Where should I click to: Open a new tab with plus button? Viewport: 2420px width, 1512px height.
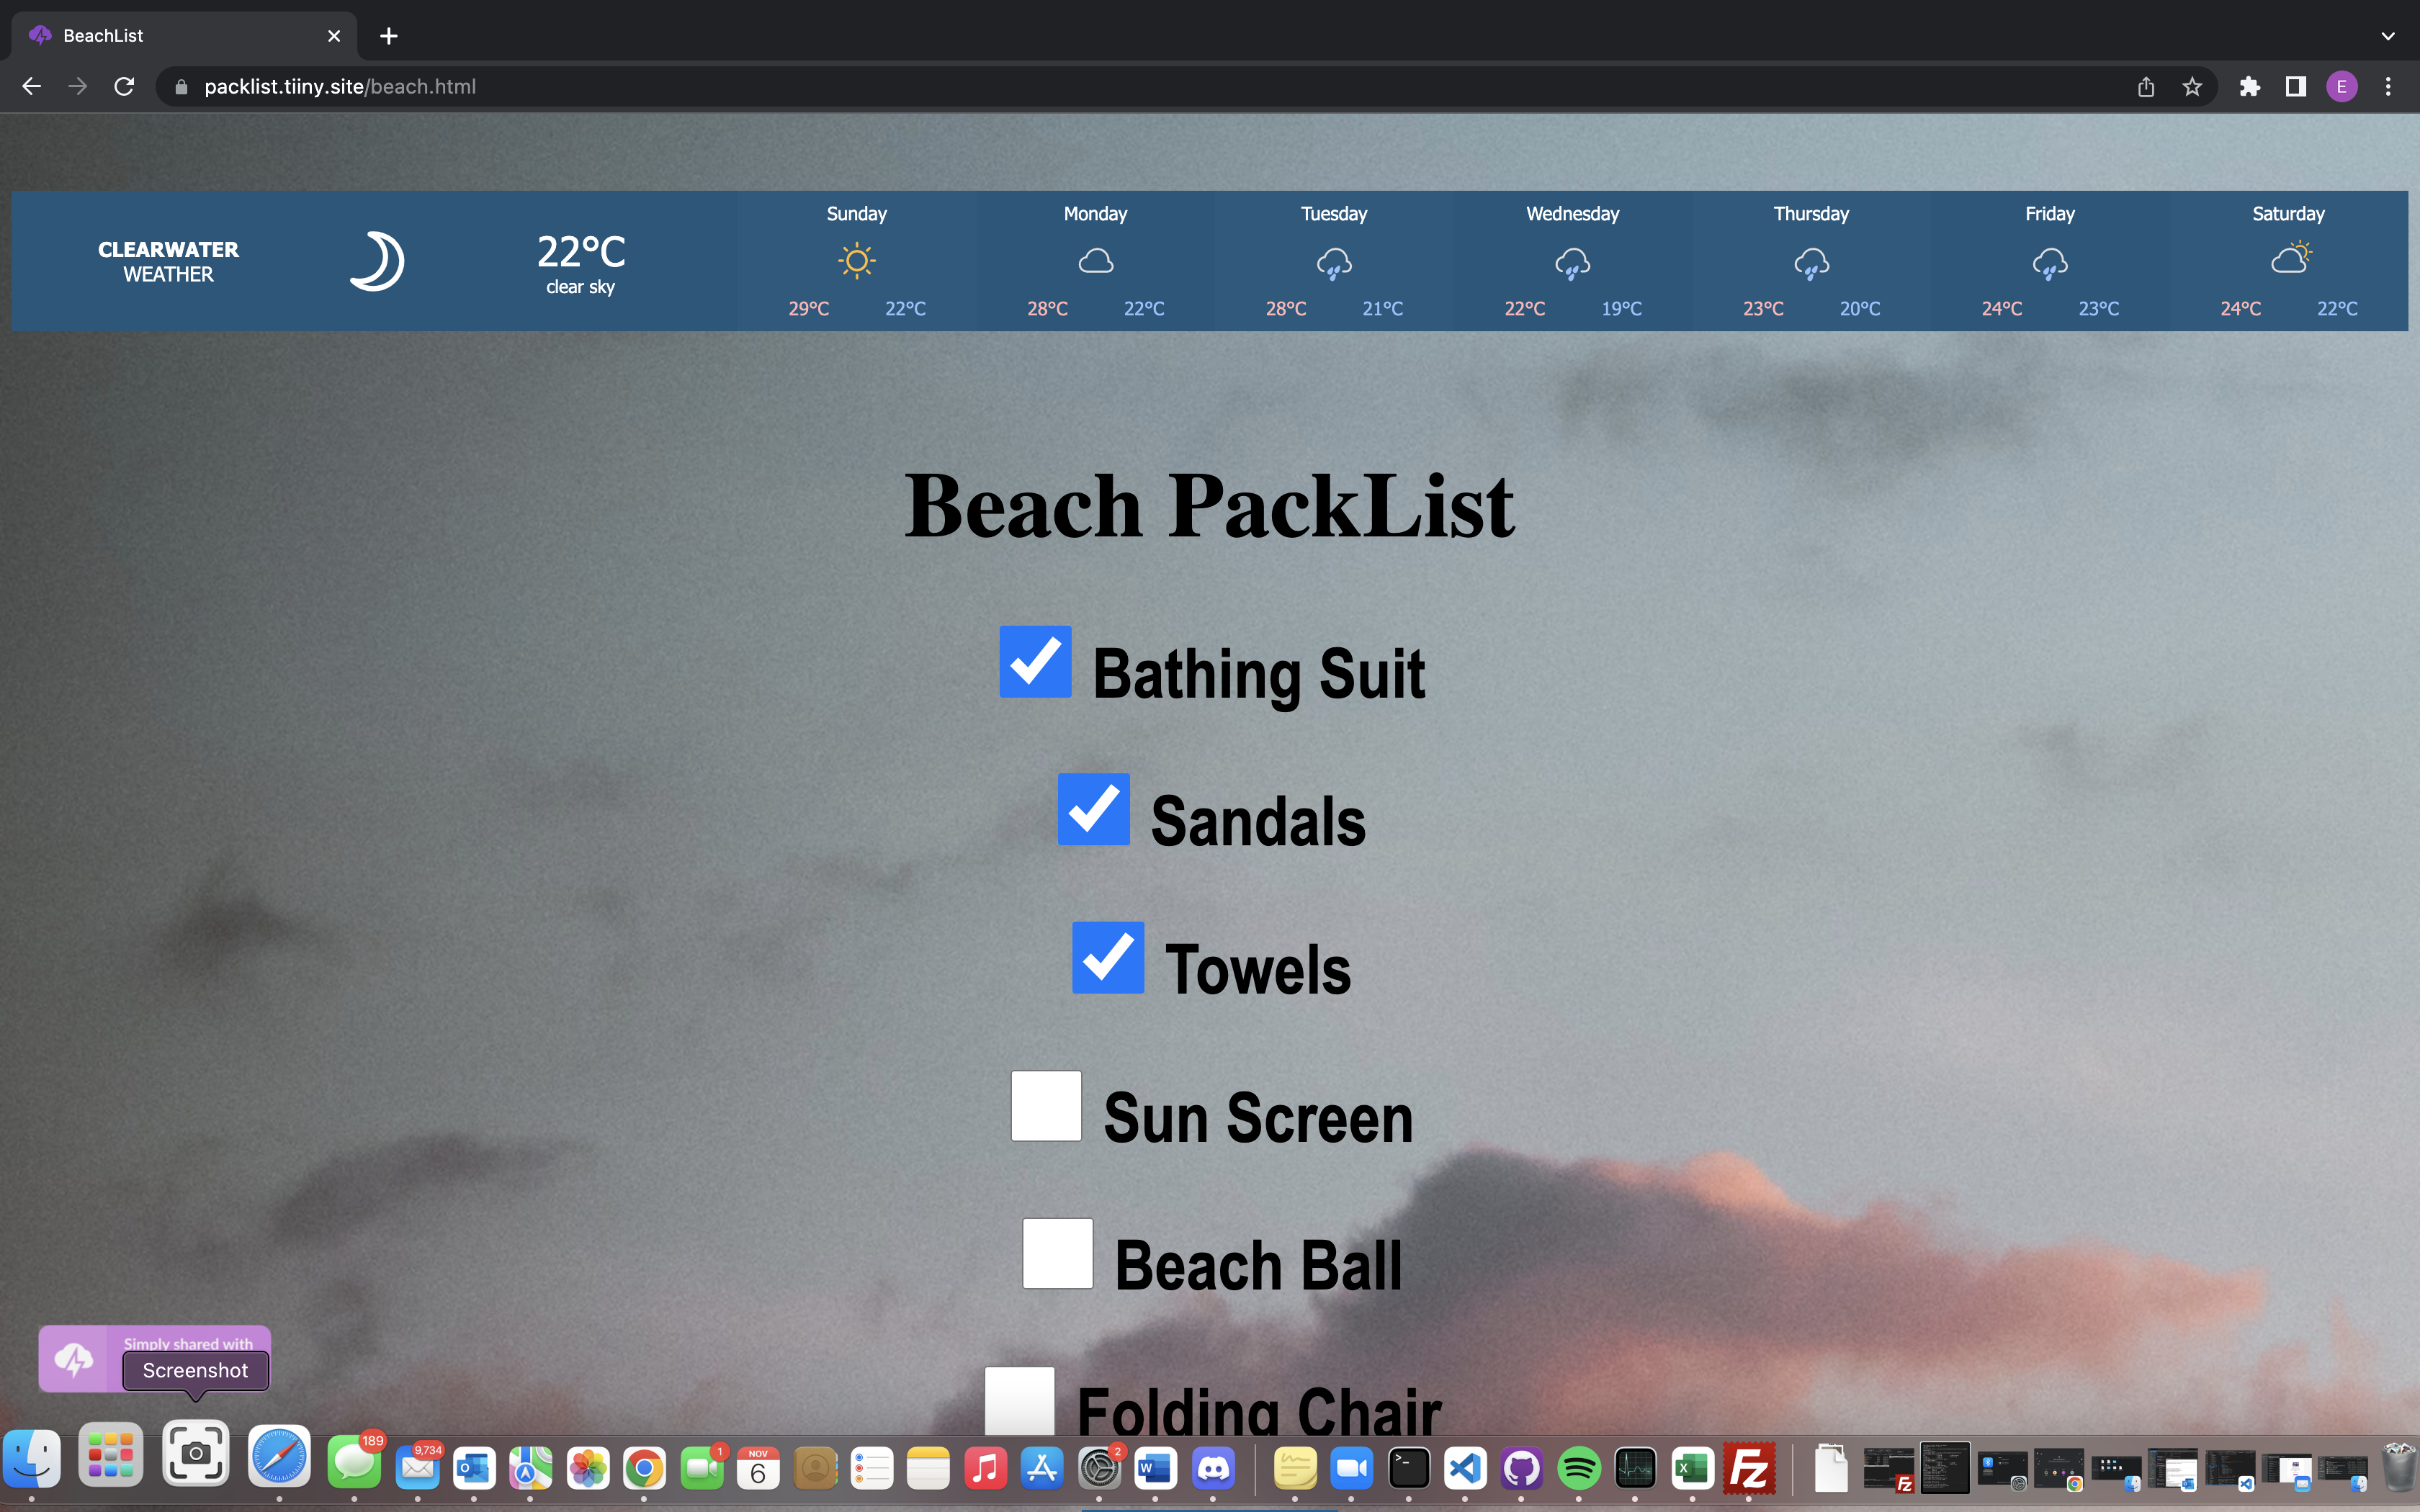pyautogui.click(x=389, y=36)
